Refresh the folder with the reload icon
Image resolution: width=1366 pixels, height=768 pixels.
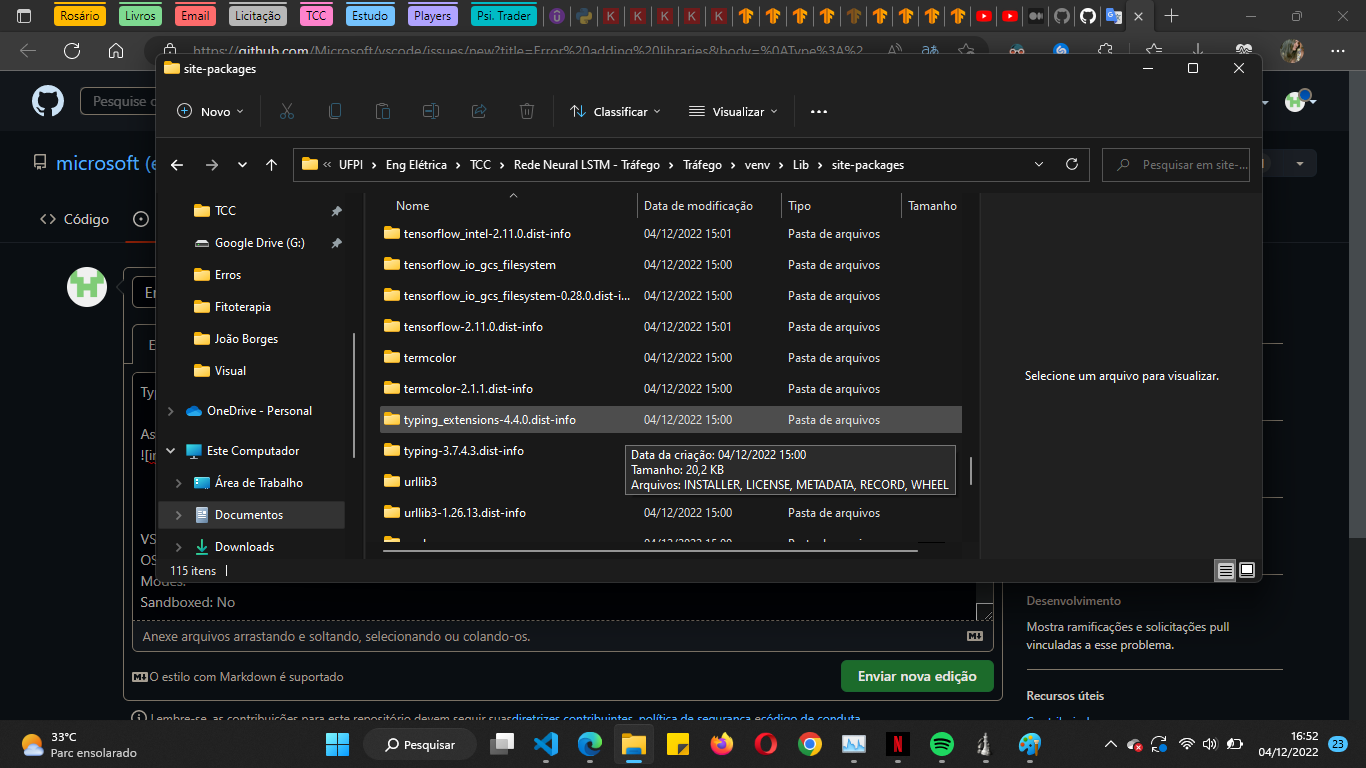(x=1070, y=164)
